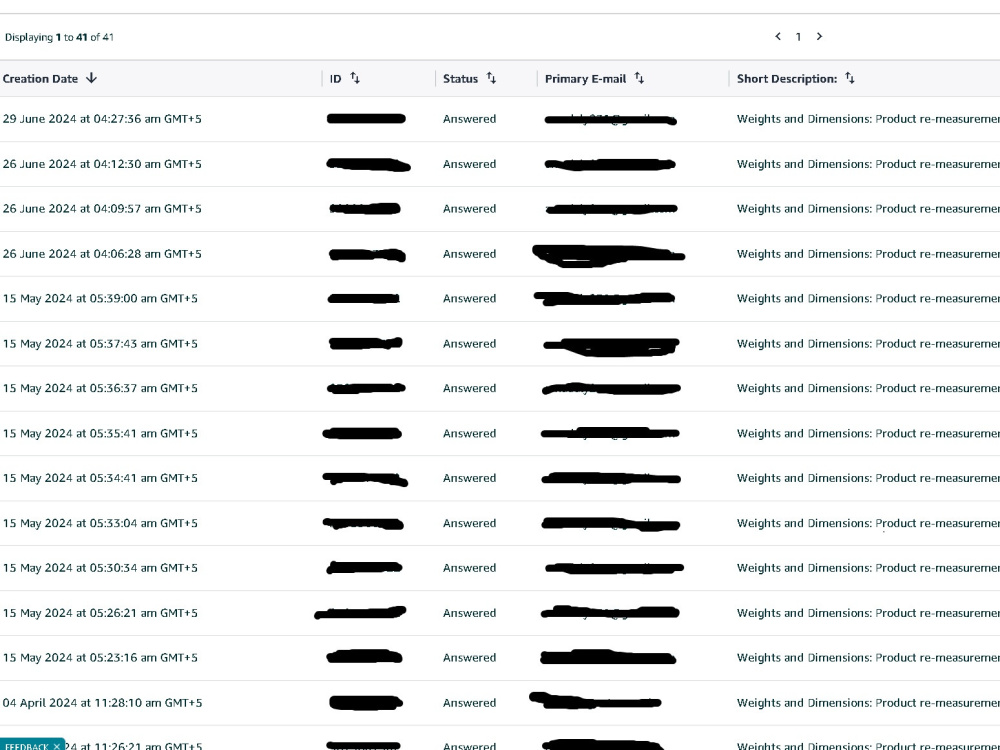Sort by Creation Date descending arrow
This screenshot has height=750, width=1000.
coord(91,78)
